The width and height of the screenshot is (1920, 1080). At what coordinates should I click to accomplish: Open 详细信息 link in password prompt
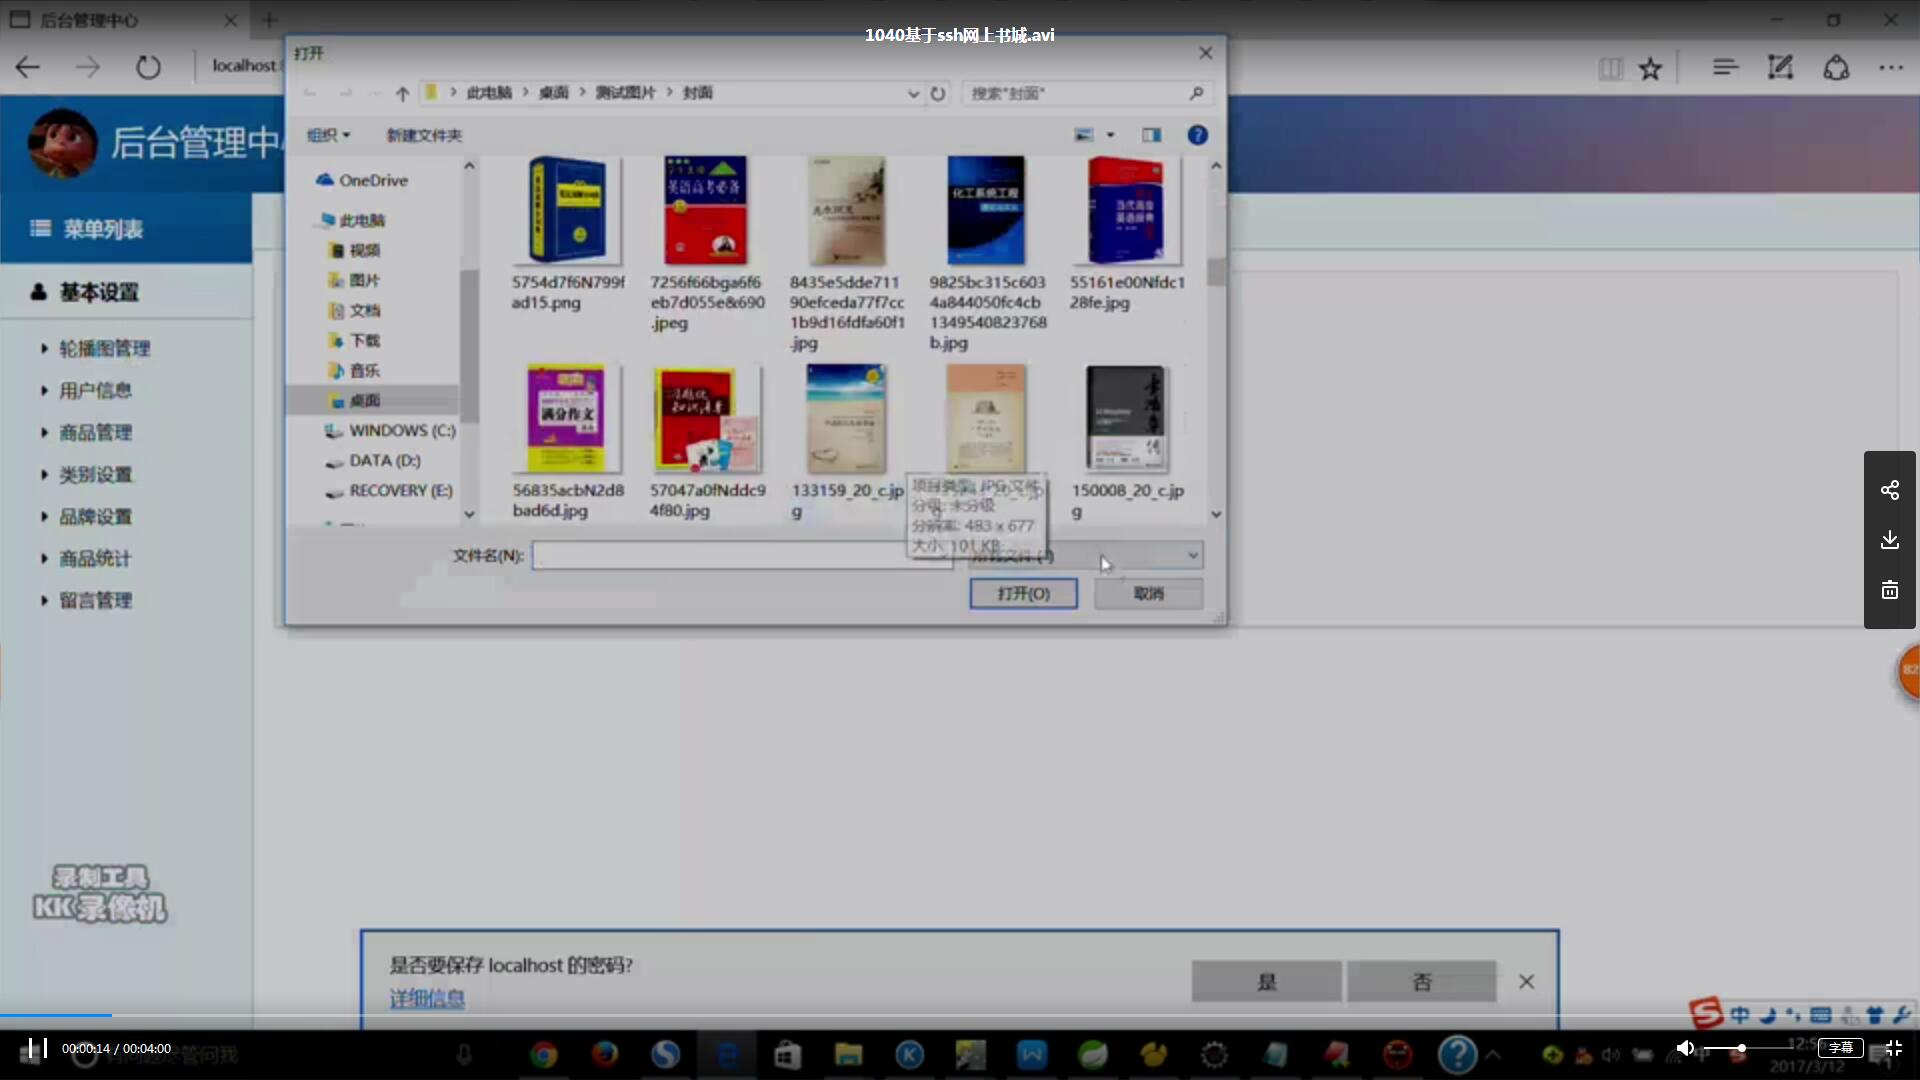[427, 998]
